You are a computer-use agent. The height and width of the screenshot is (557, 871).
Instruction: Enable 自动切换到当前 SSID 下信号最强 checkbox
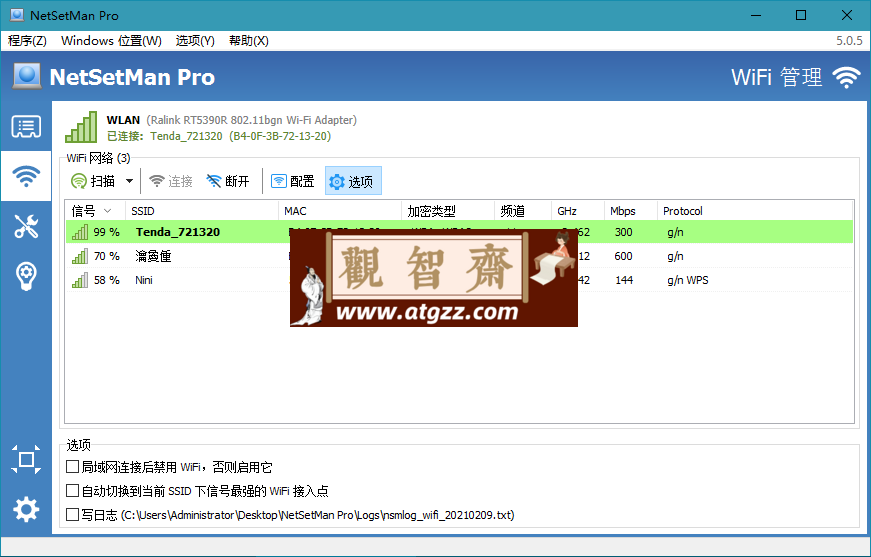pyautogui.click(x=72, y=490)
